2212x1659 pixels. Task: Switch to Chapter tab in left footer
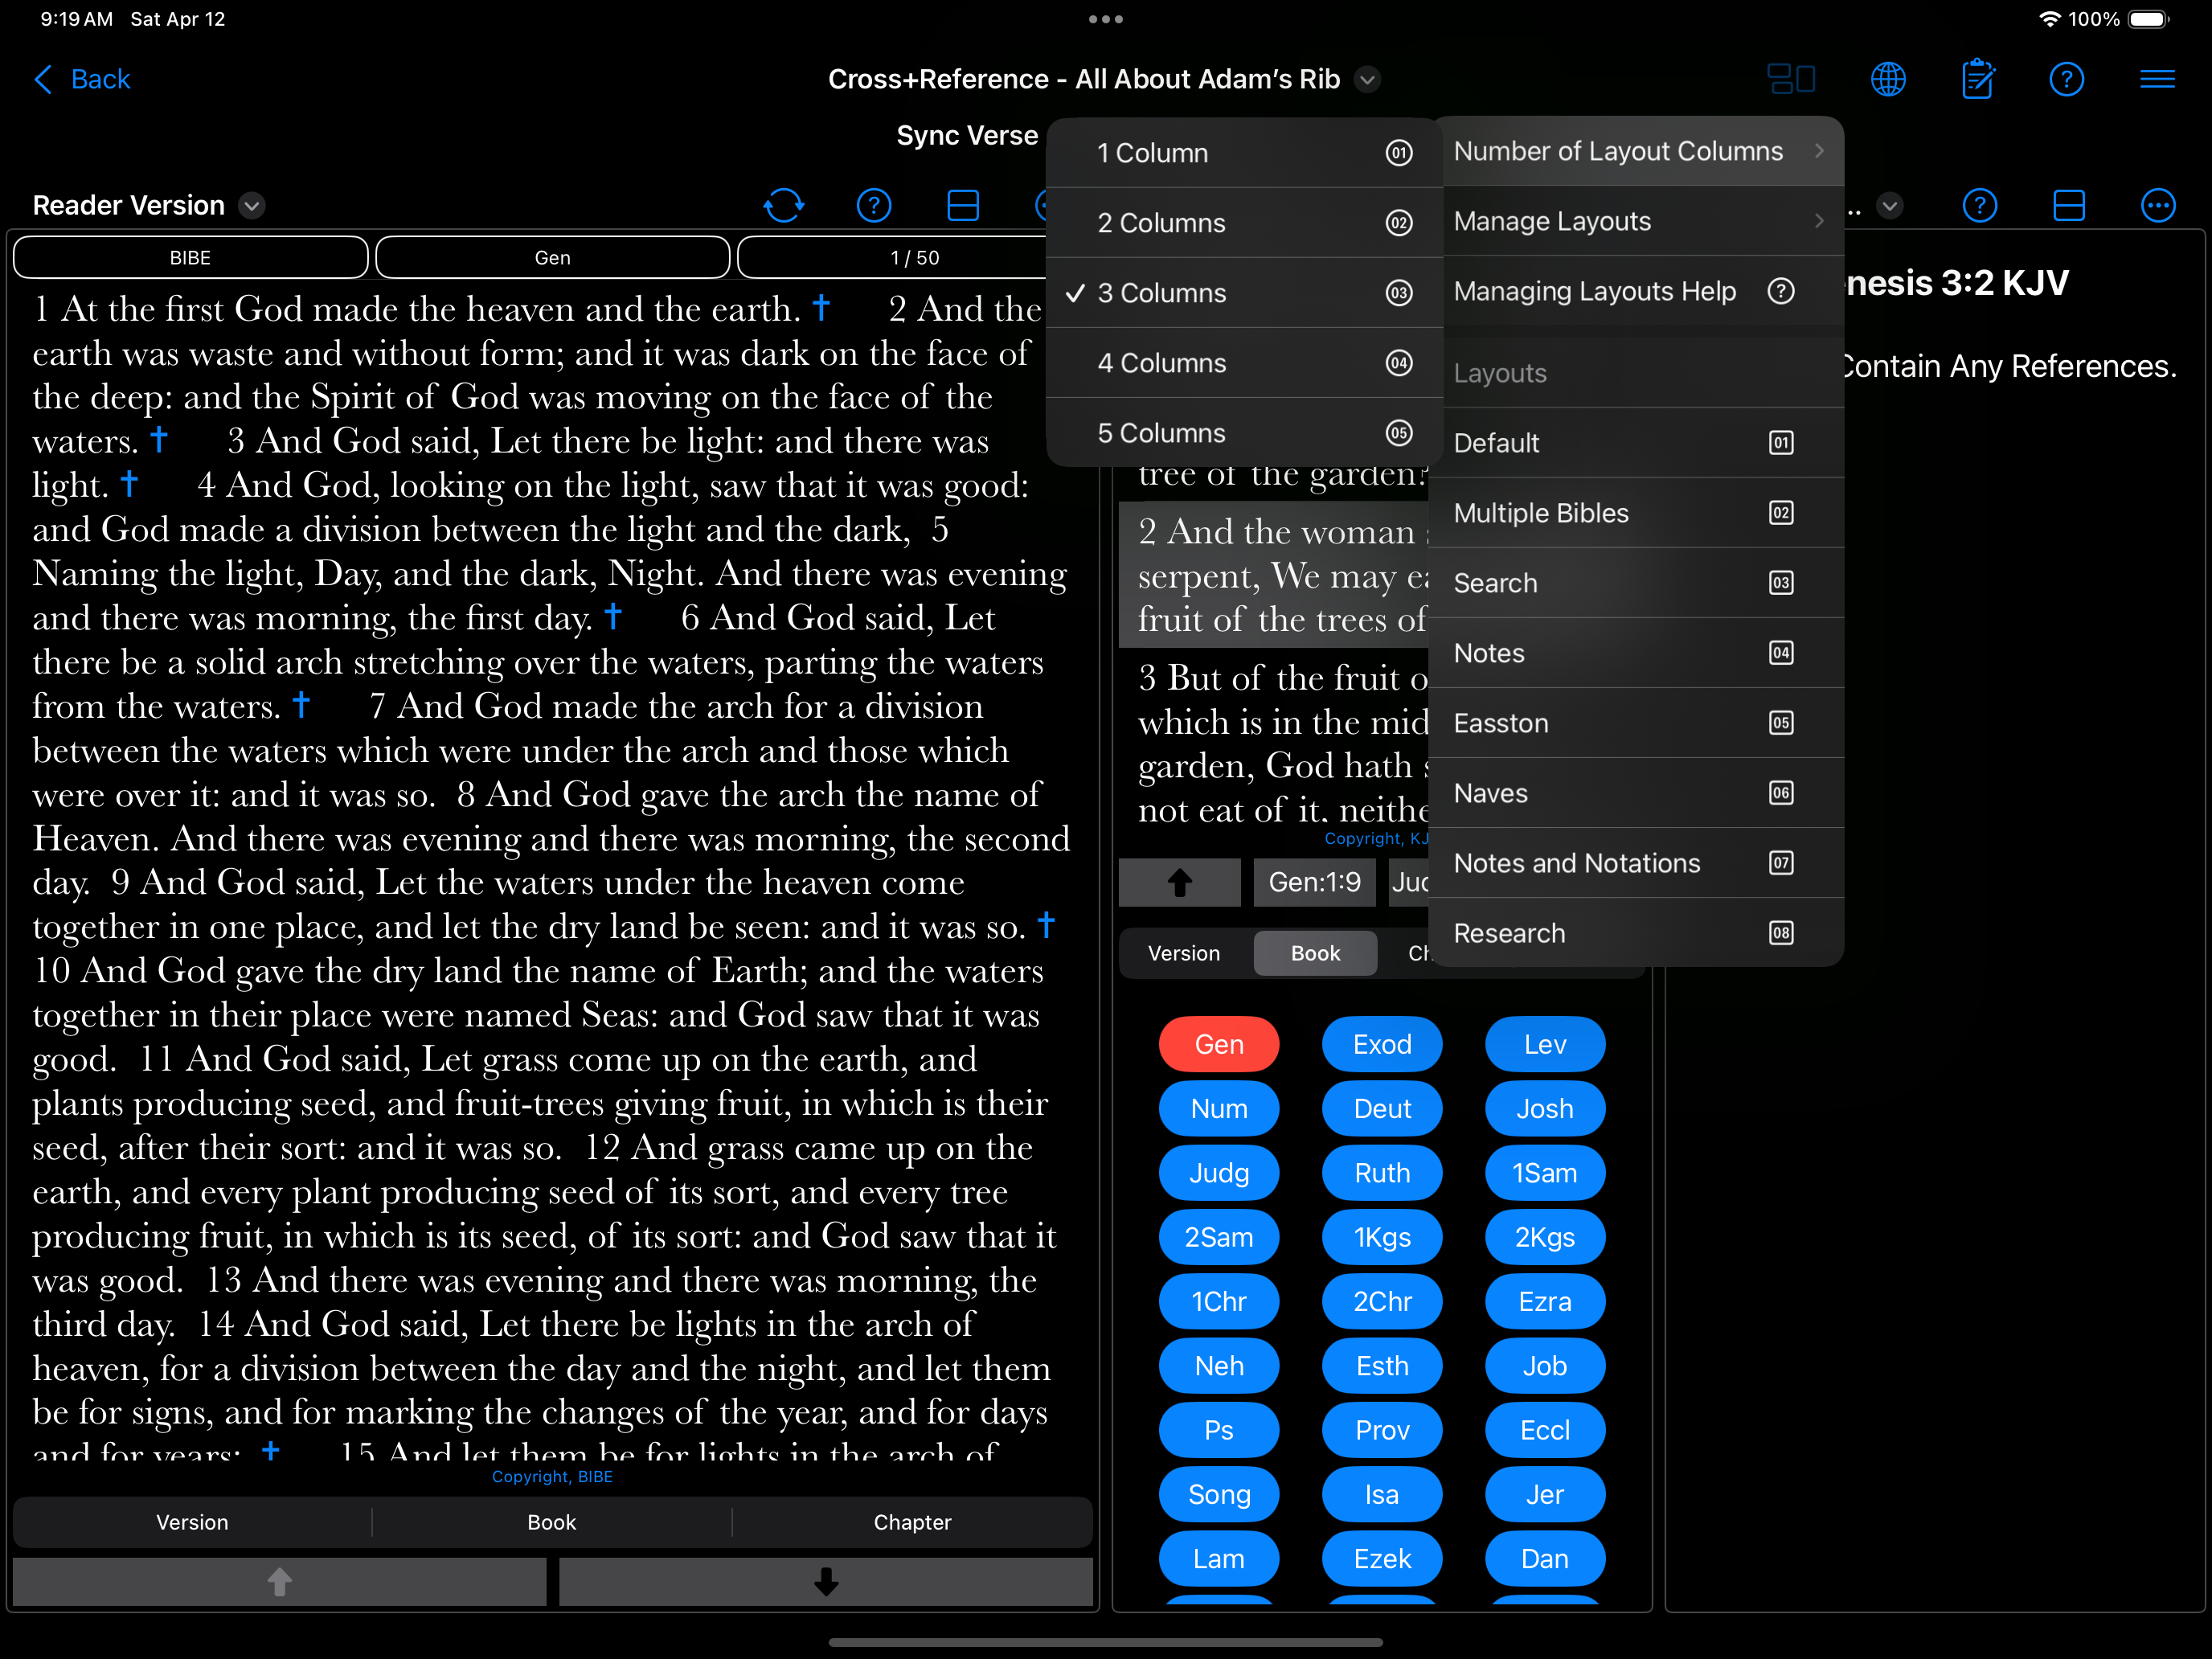click(x=912, y=1522)
